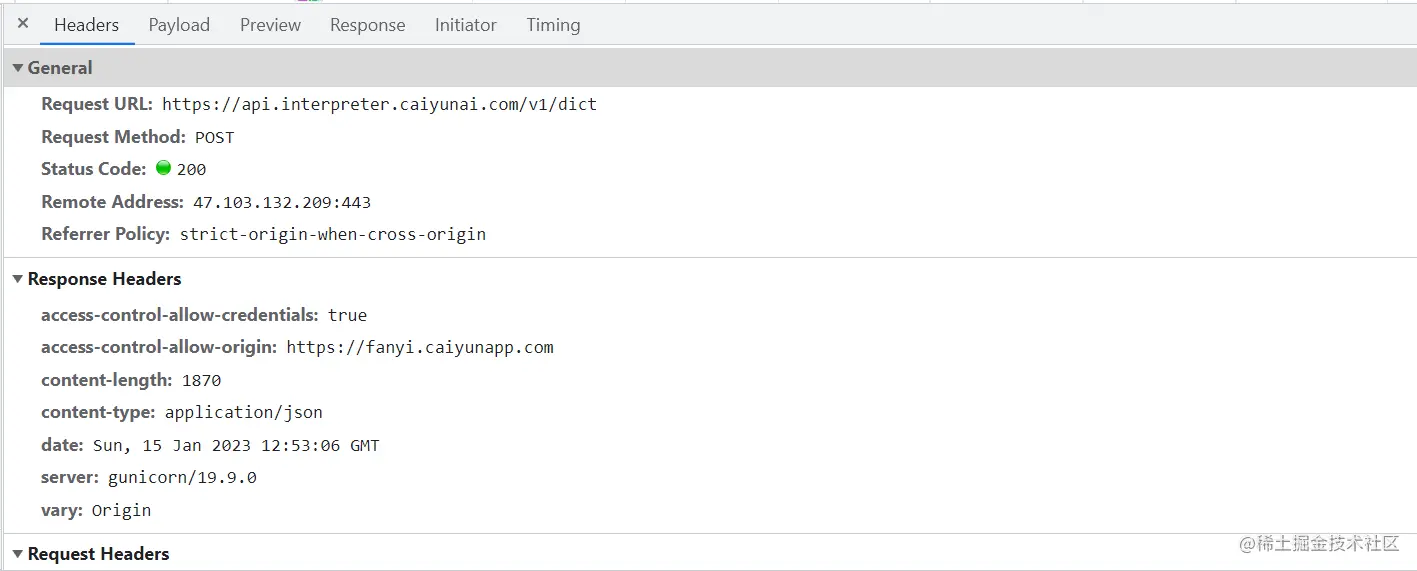Open the Response tab
This screenshot has height=571, width=1417.
367,25
